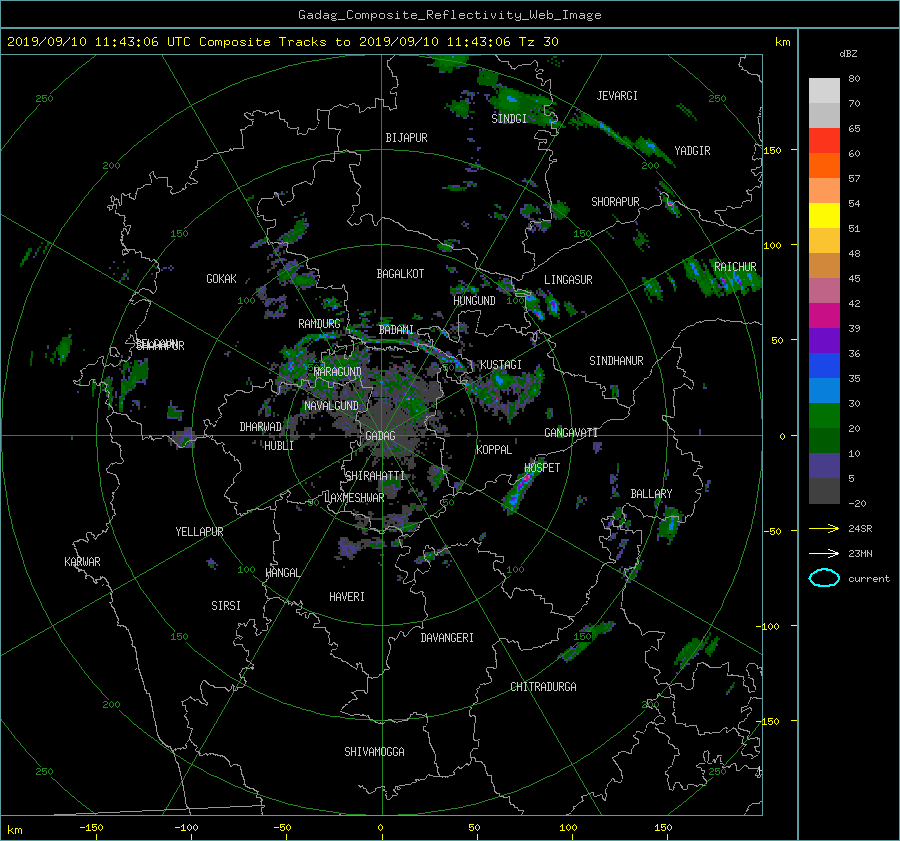Select the blue 36 dBZ color swatch

pos(824,365)
